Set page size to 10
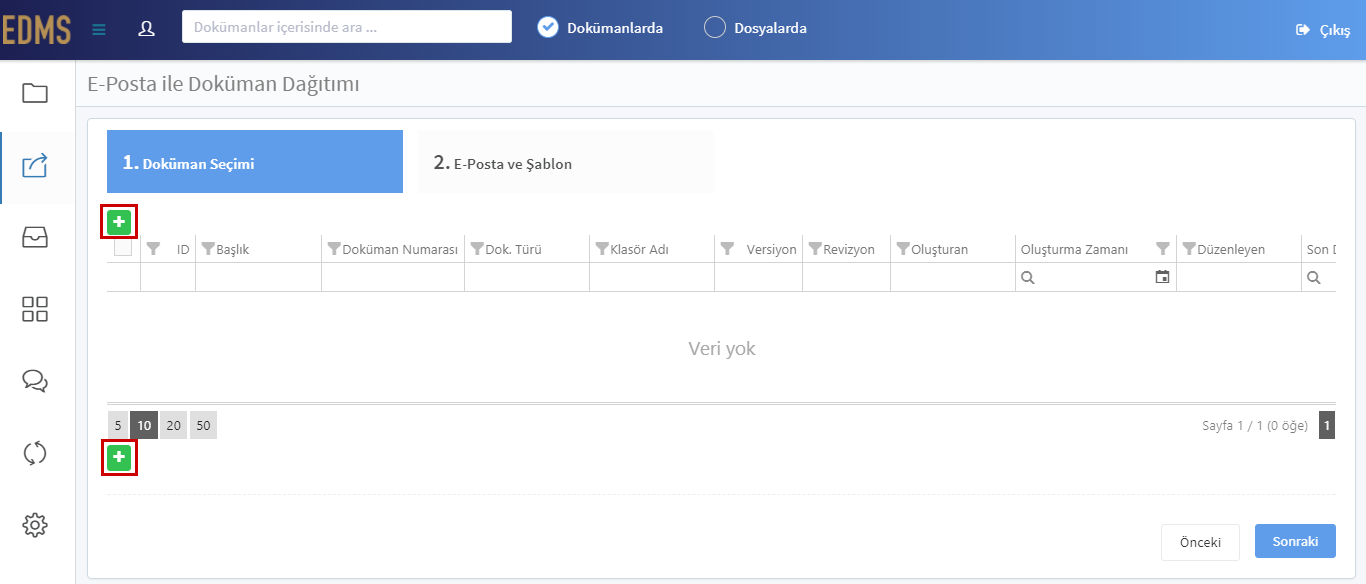1366x584 pixels. pyautogui.click(x=144, y=425)
